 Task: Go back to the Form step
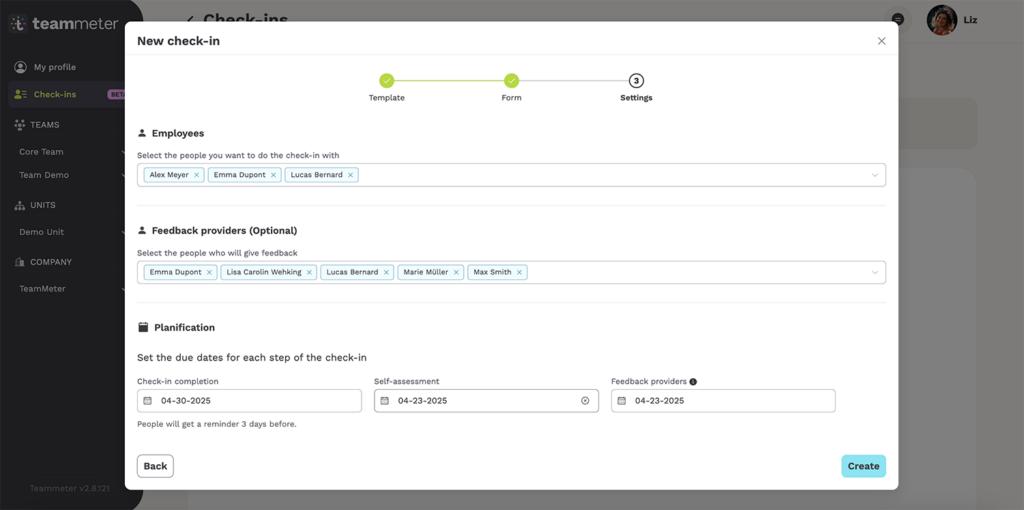click(x=511, y=81)
